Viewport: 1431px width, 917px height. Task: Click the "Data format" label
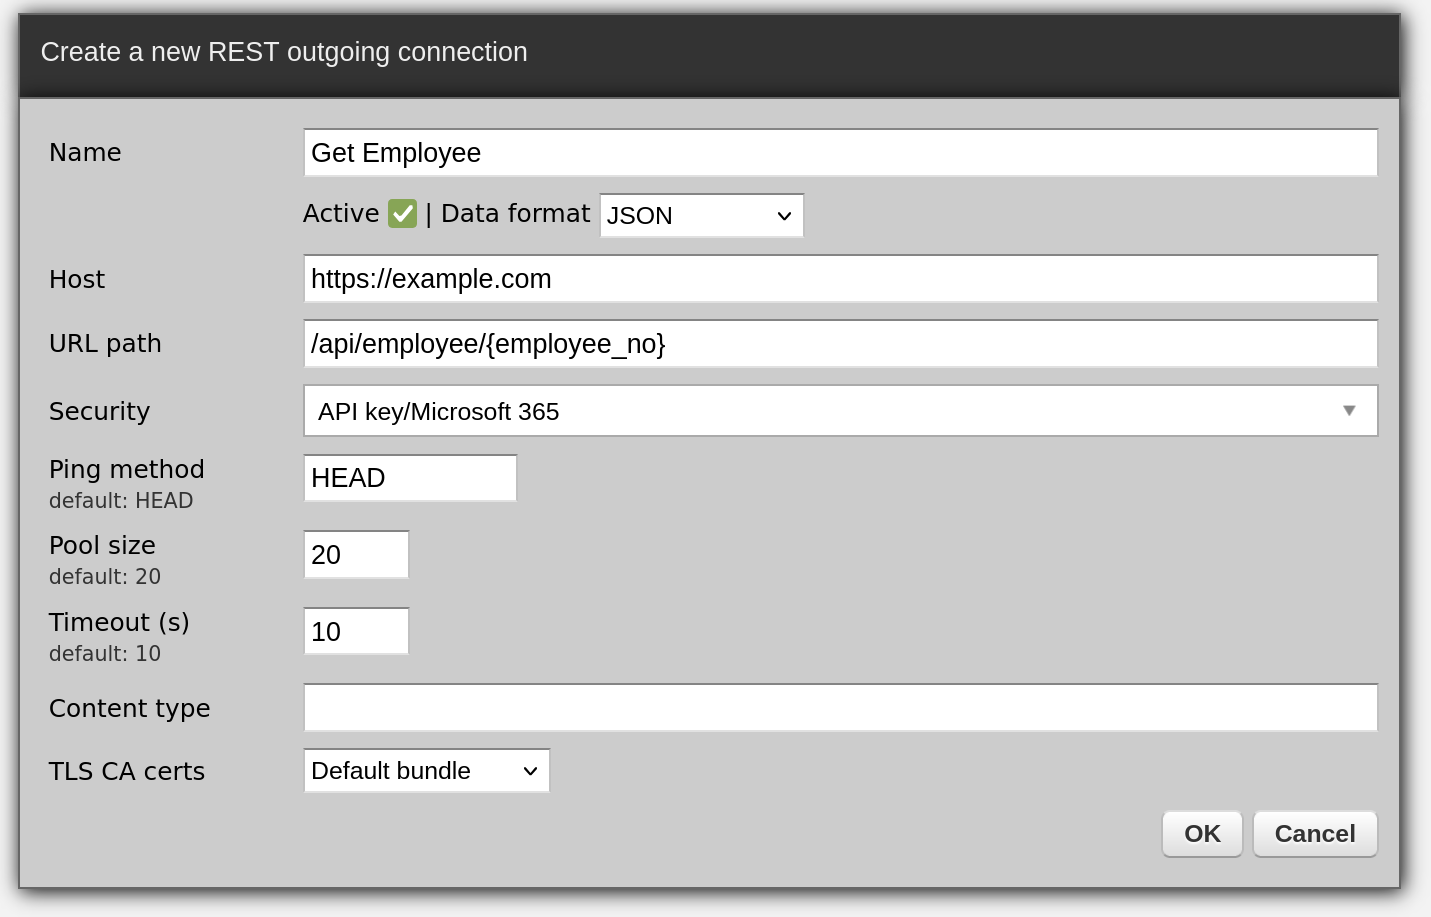(515, 214)
